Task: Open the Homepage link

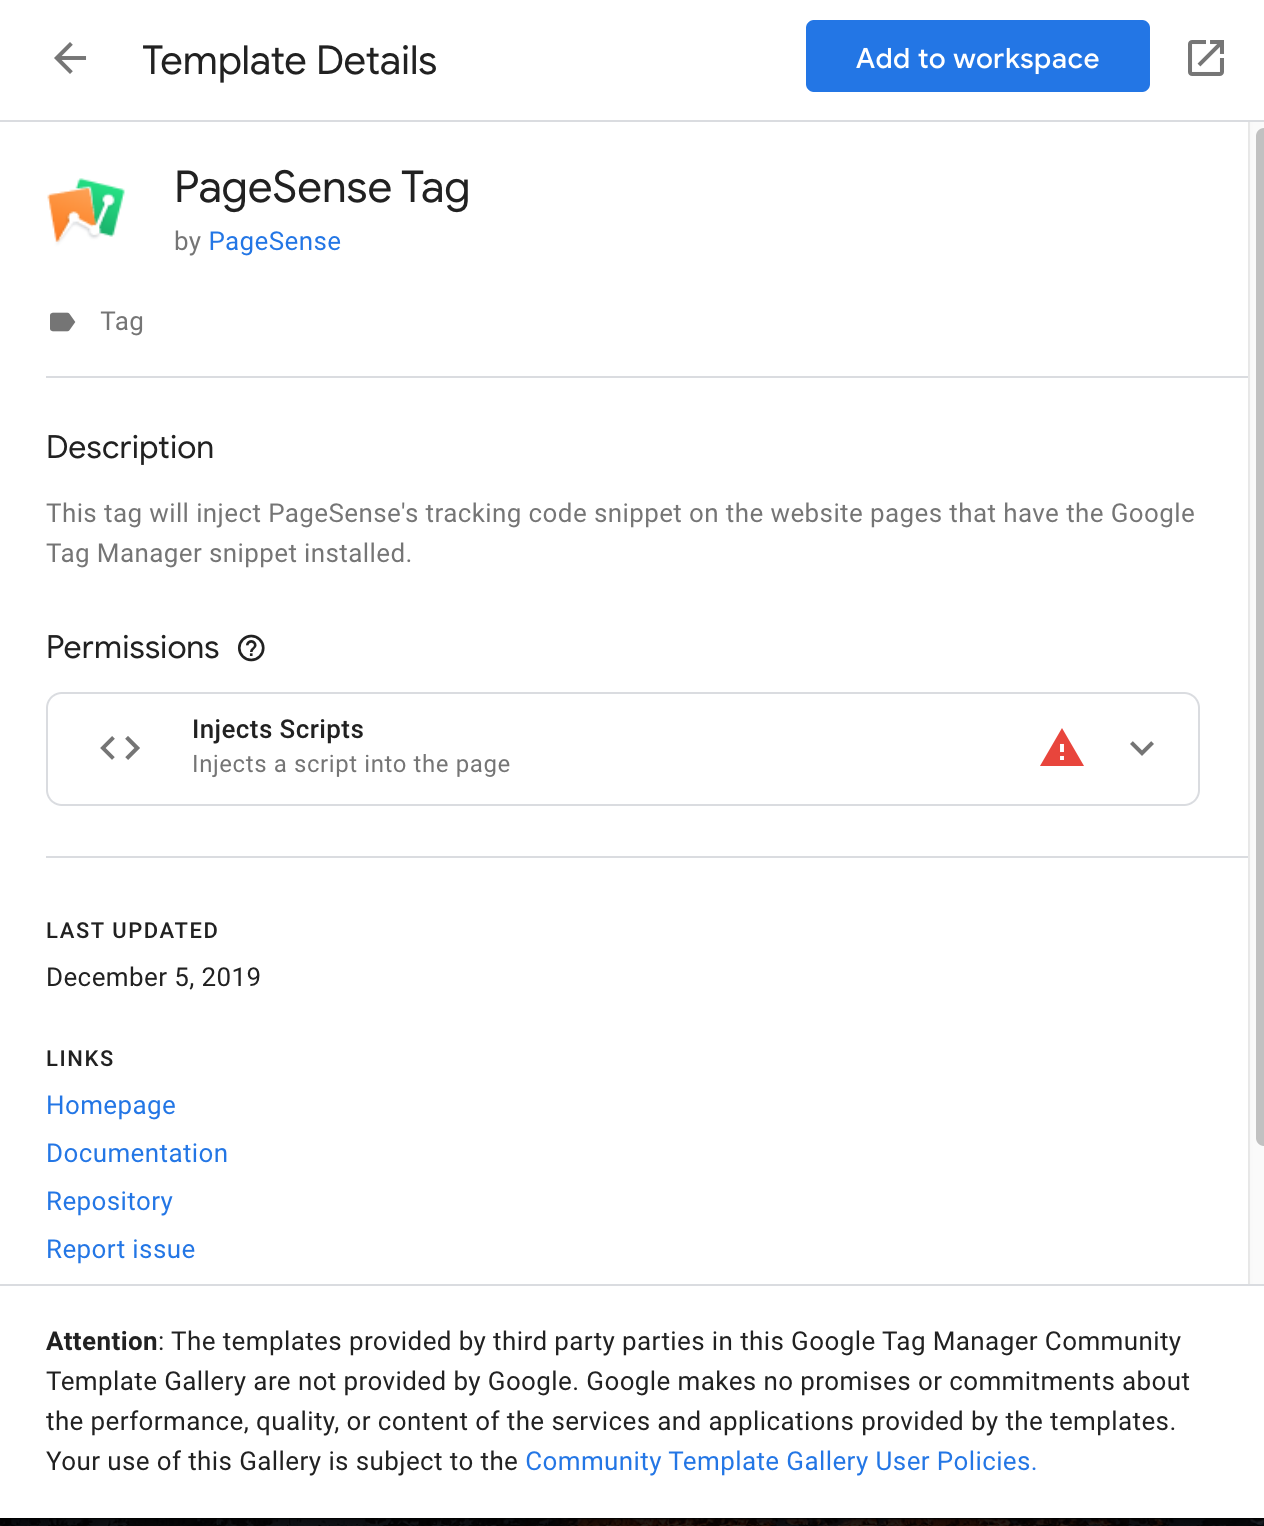Action: 110,1105
